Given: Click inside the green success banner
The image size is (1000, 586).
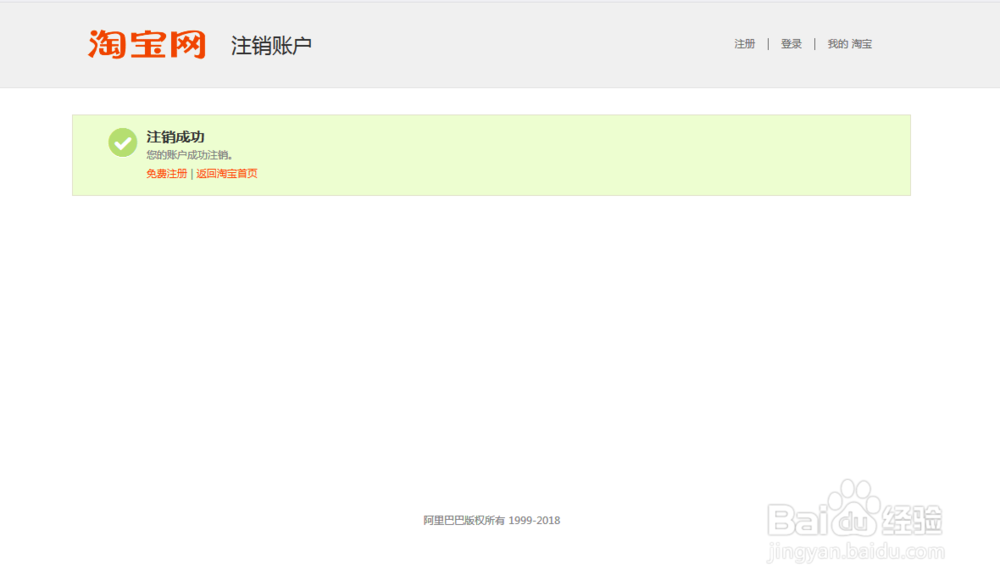Looking at the screenshot, I should pos(500,155).
